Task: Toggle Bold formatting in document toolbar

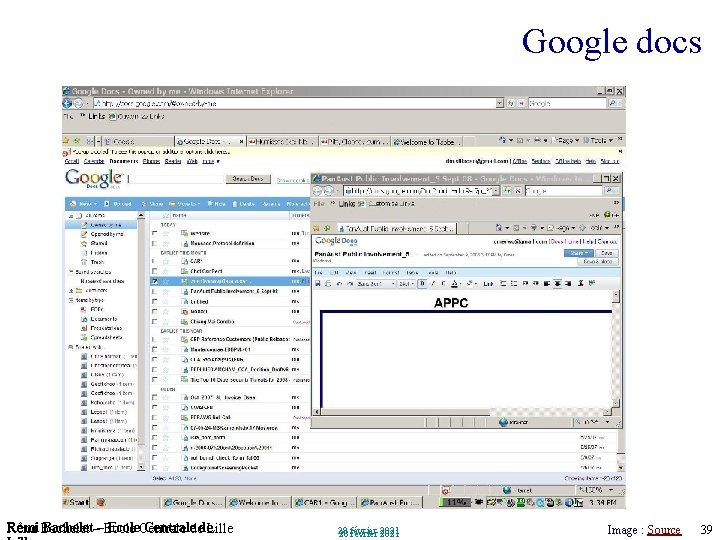Action: tap(422, 284)
